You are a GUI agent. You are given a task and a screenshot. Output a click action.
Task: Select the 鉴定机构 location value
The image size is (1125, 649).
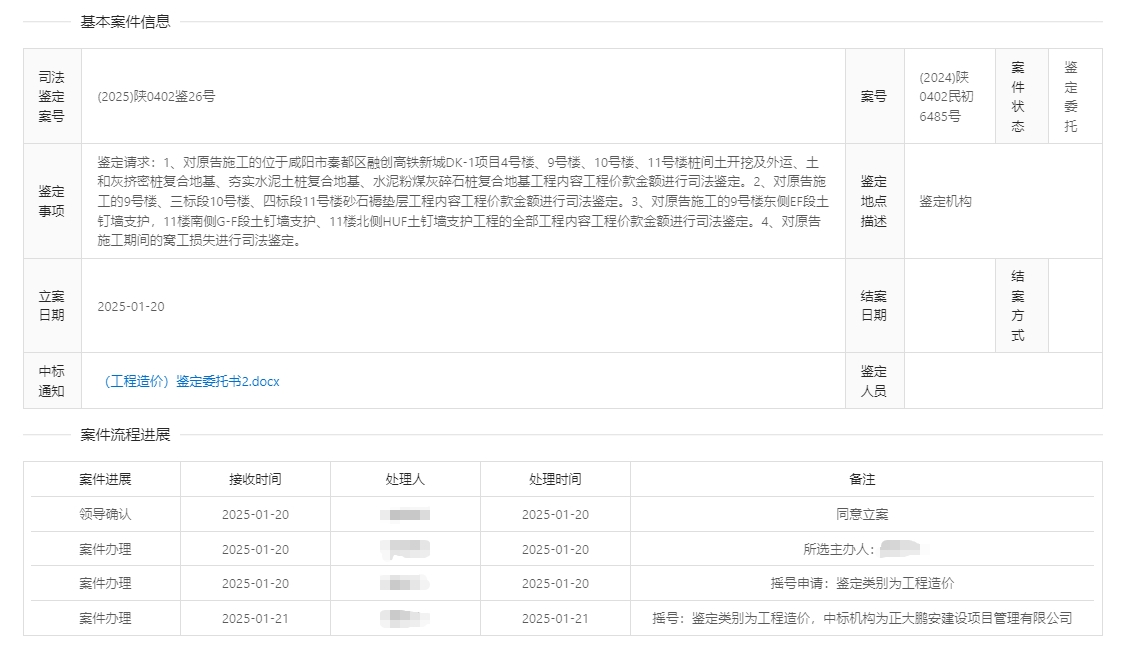(945, 201)
